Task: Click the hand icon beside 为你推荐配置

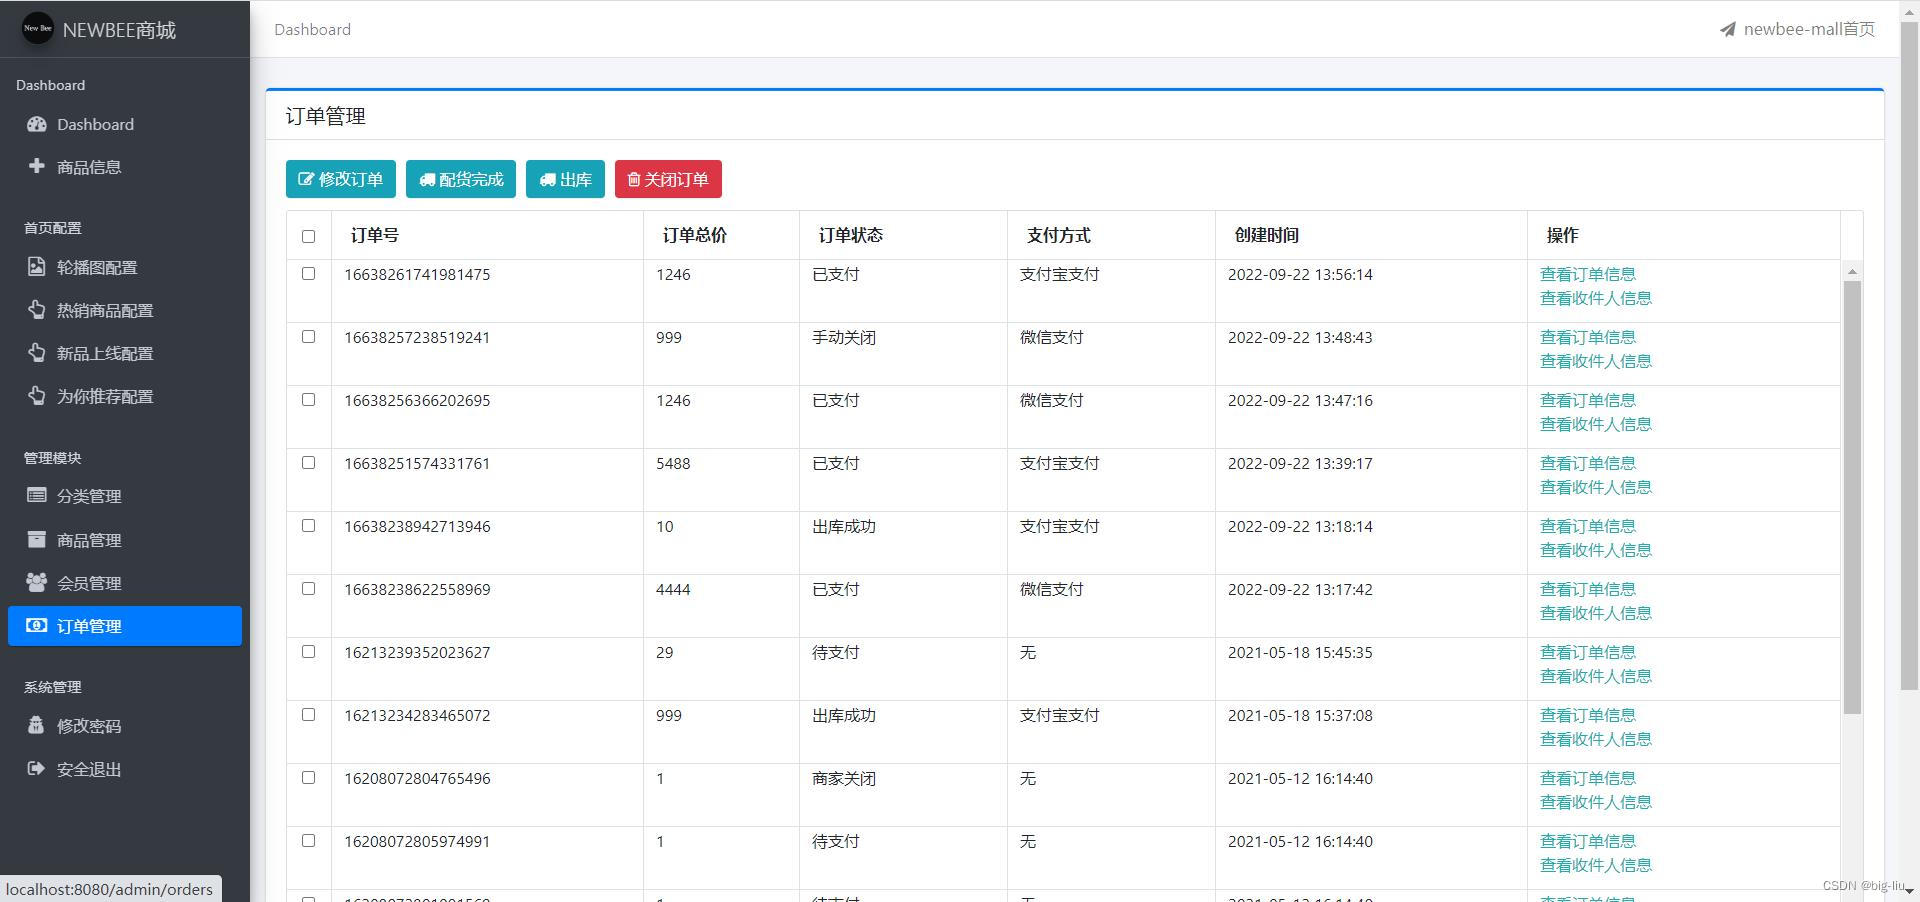Action: point(37,396)
